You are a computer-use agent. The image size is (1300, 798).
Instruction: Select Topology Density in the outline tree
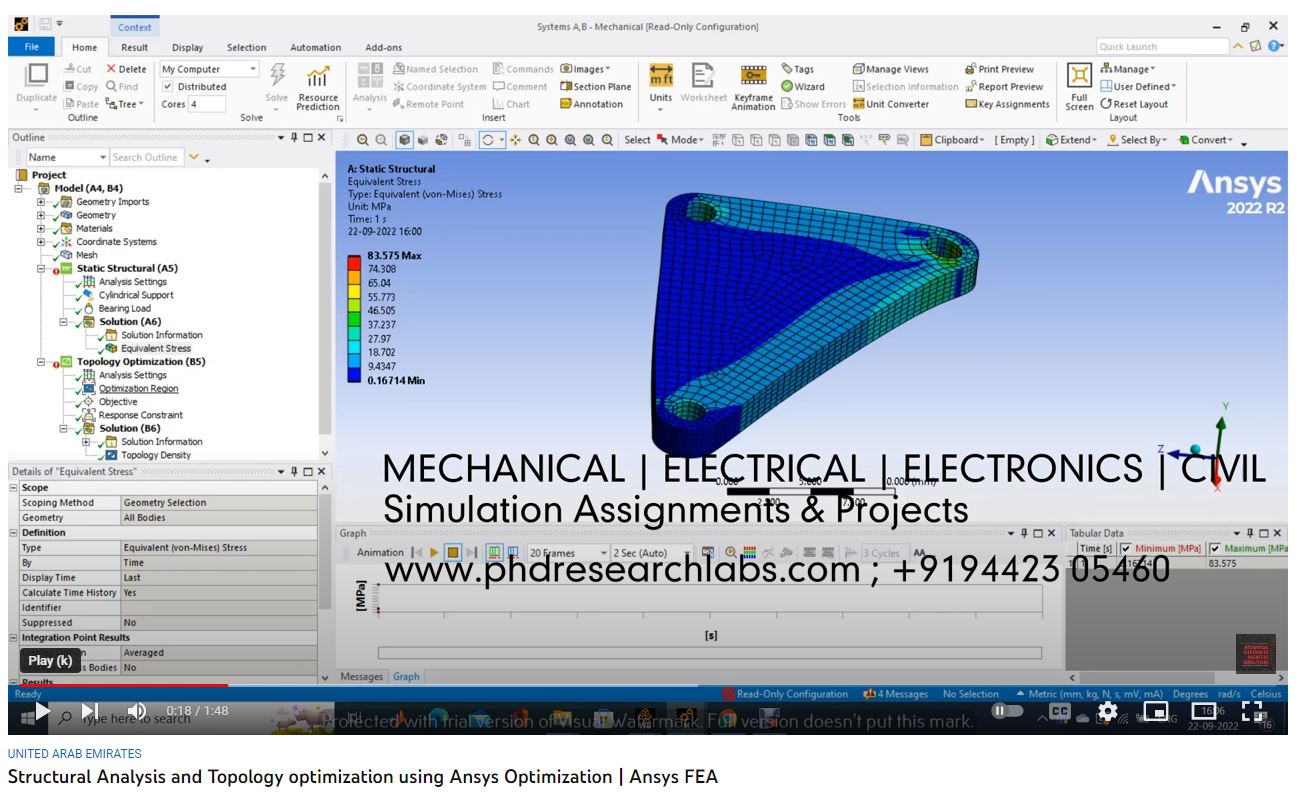click(x=156, y=455)
